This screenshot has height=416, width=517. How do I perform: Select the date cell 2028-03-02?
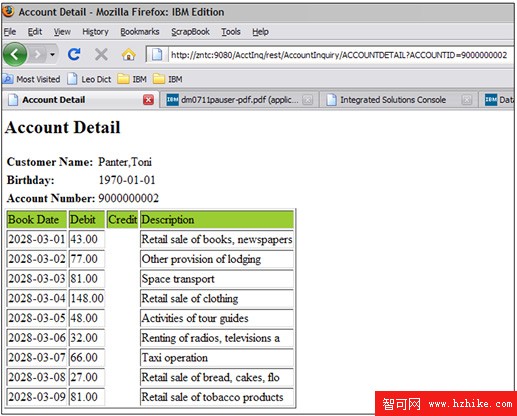(x=37, y=259)
